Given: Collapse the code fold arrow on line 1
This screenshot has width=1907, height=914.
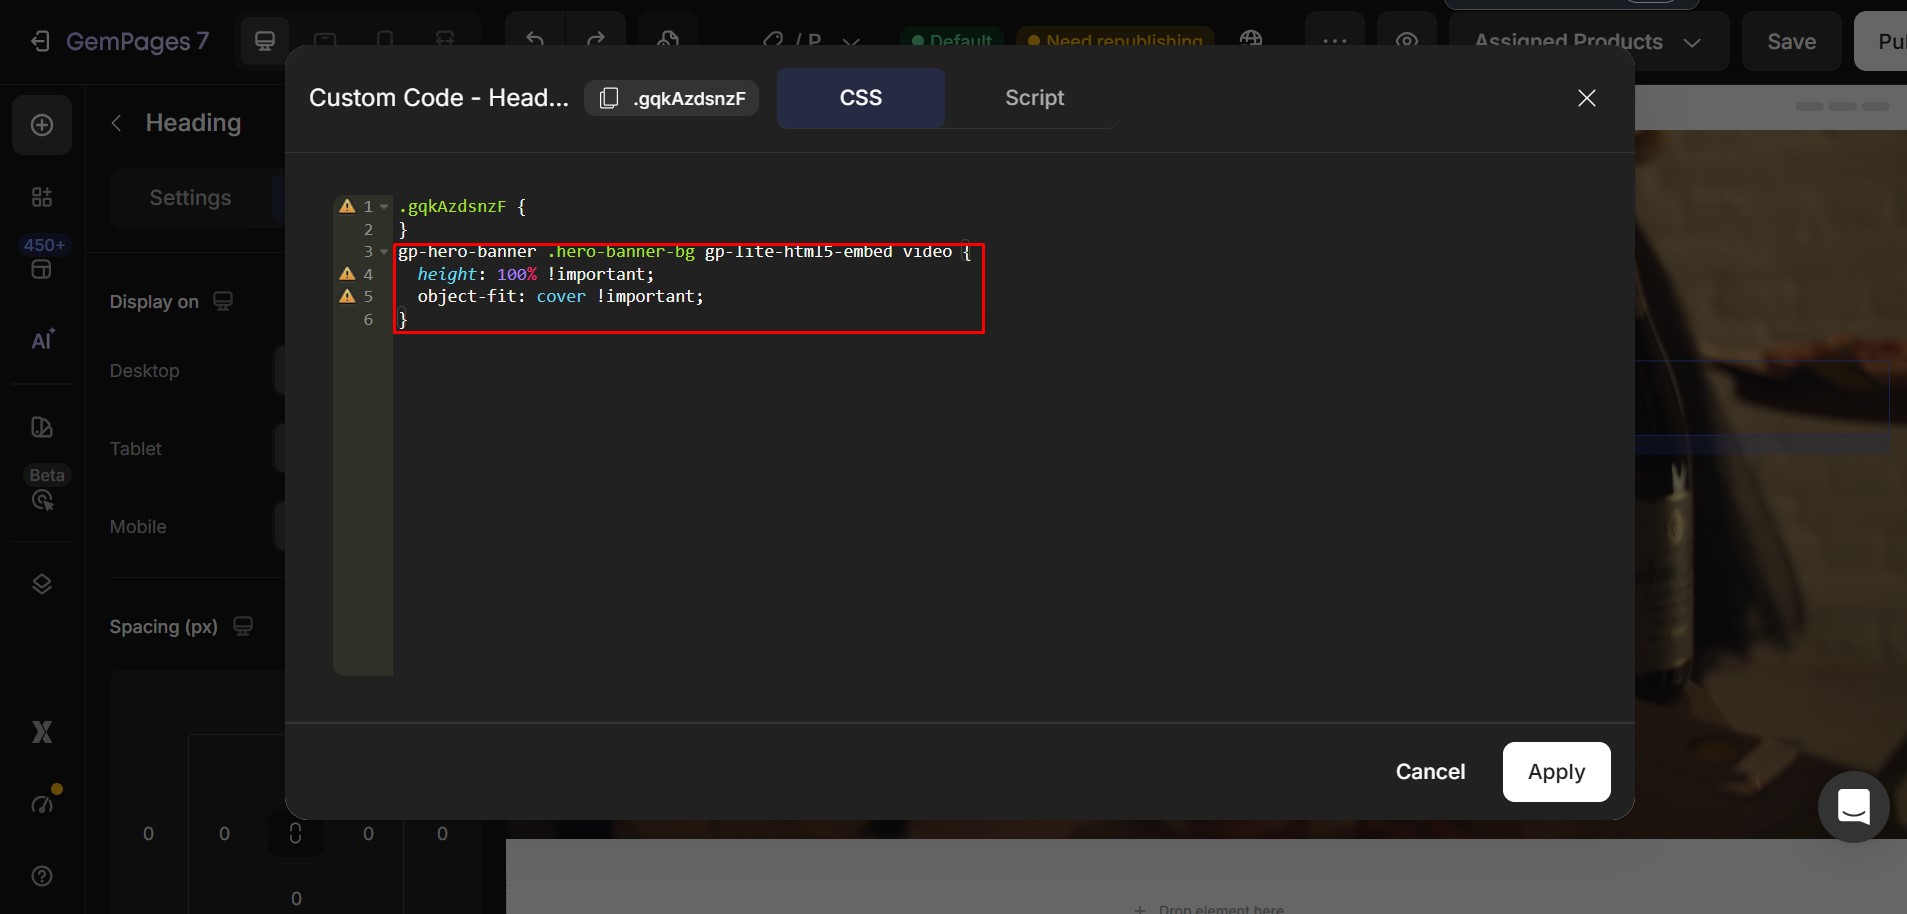Looking at the screenshot, I should point(384,207).
